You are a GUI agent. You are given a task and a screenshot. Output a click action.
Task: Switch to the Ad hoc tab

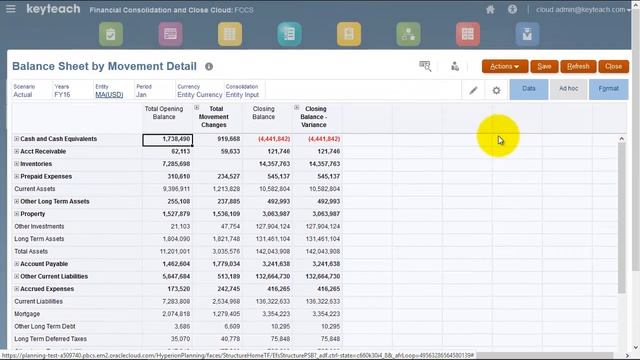tap(569, 89)
